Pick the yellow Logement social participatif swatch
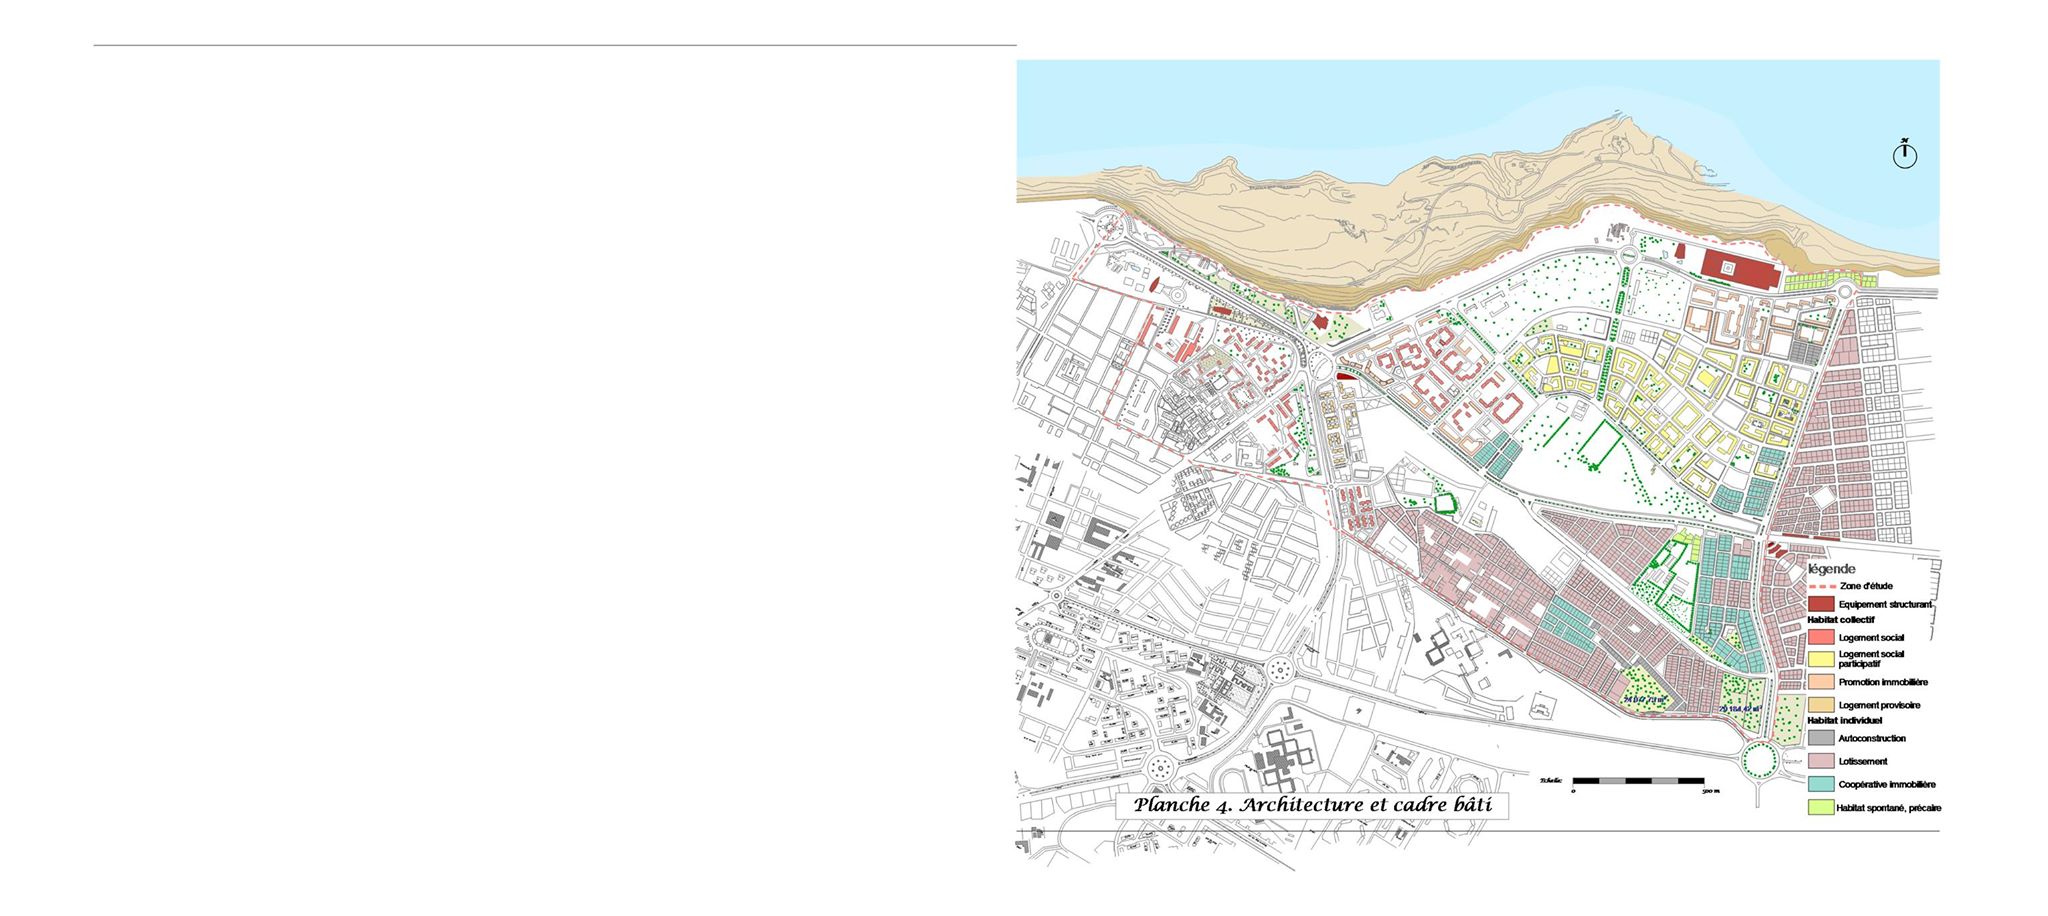Image resolution: width=2048 pixels, height=916 pixels. point(1821,659)
